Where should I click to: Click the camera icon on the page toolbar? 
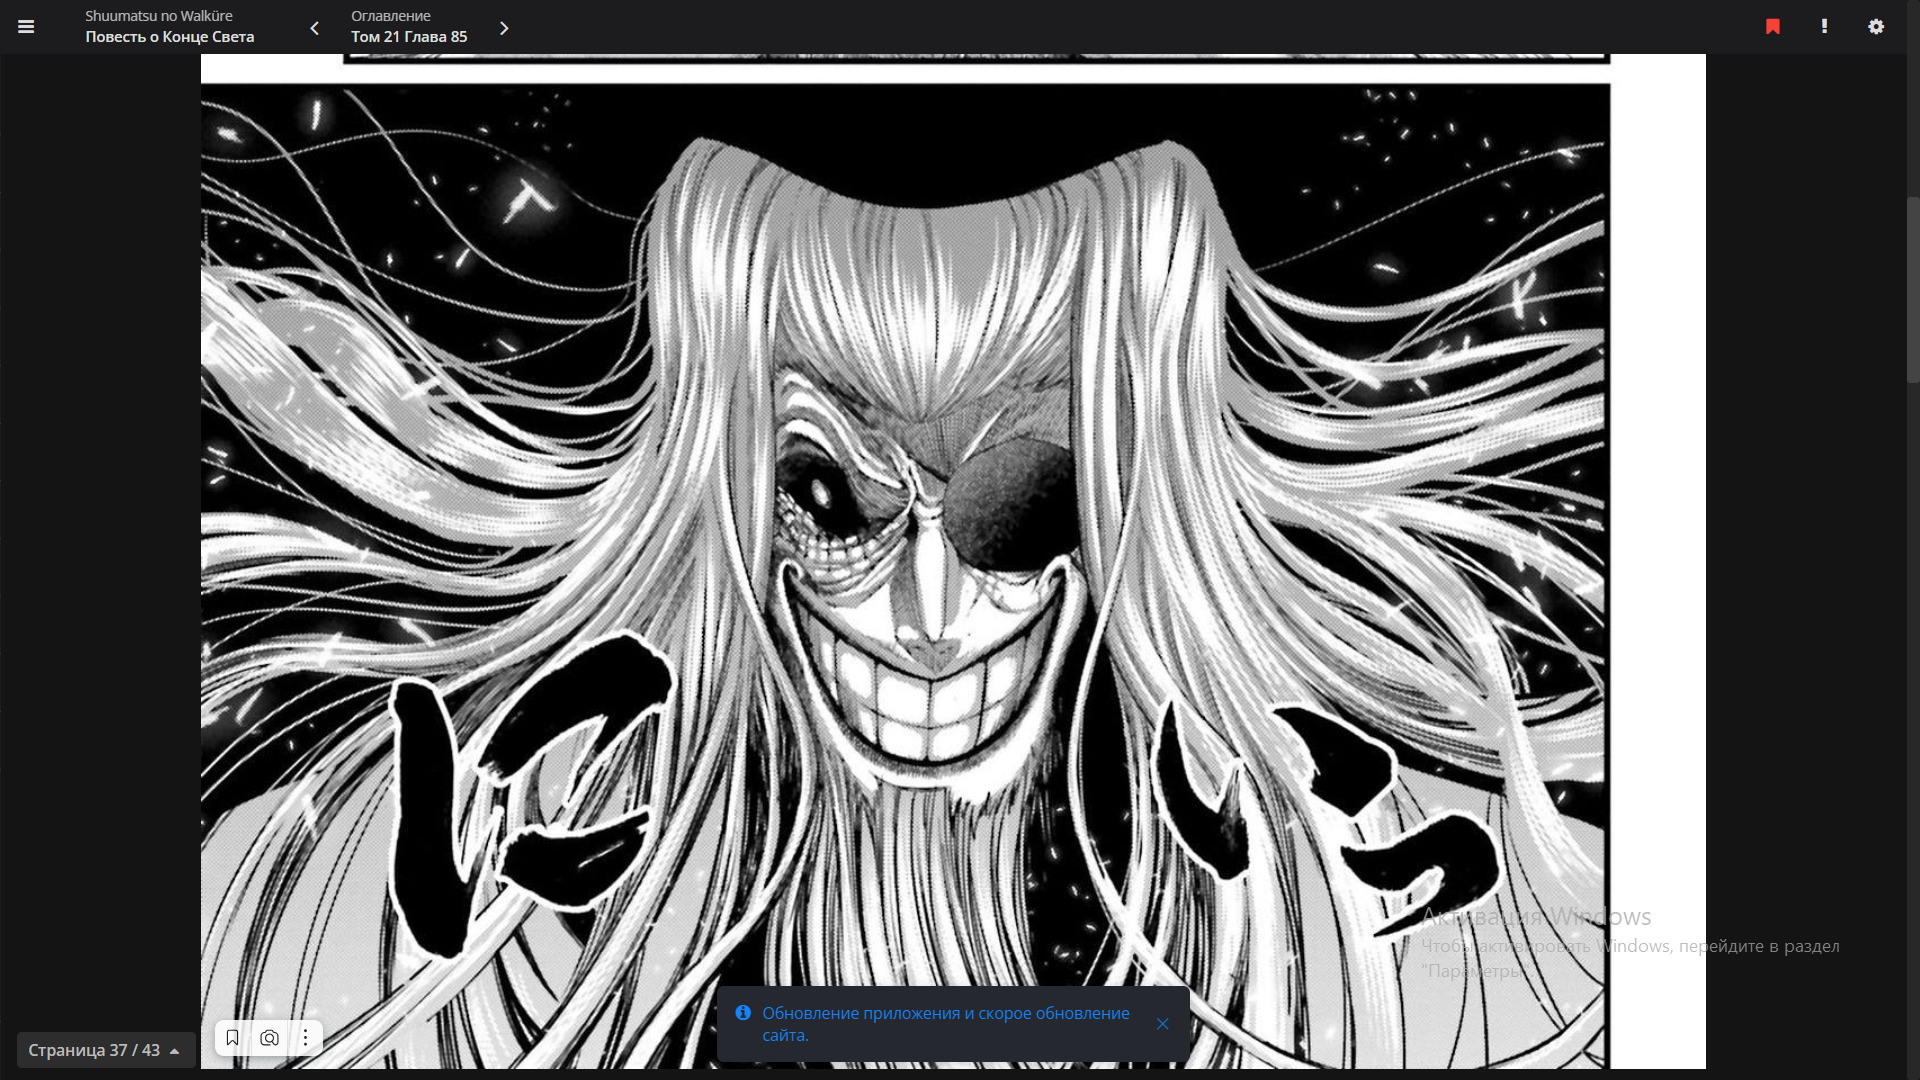(x=269, y=1038)
